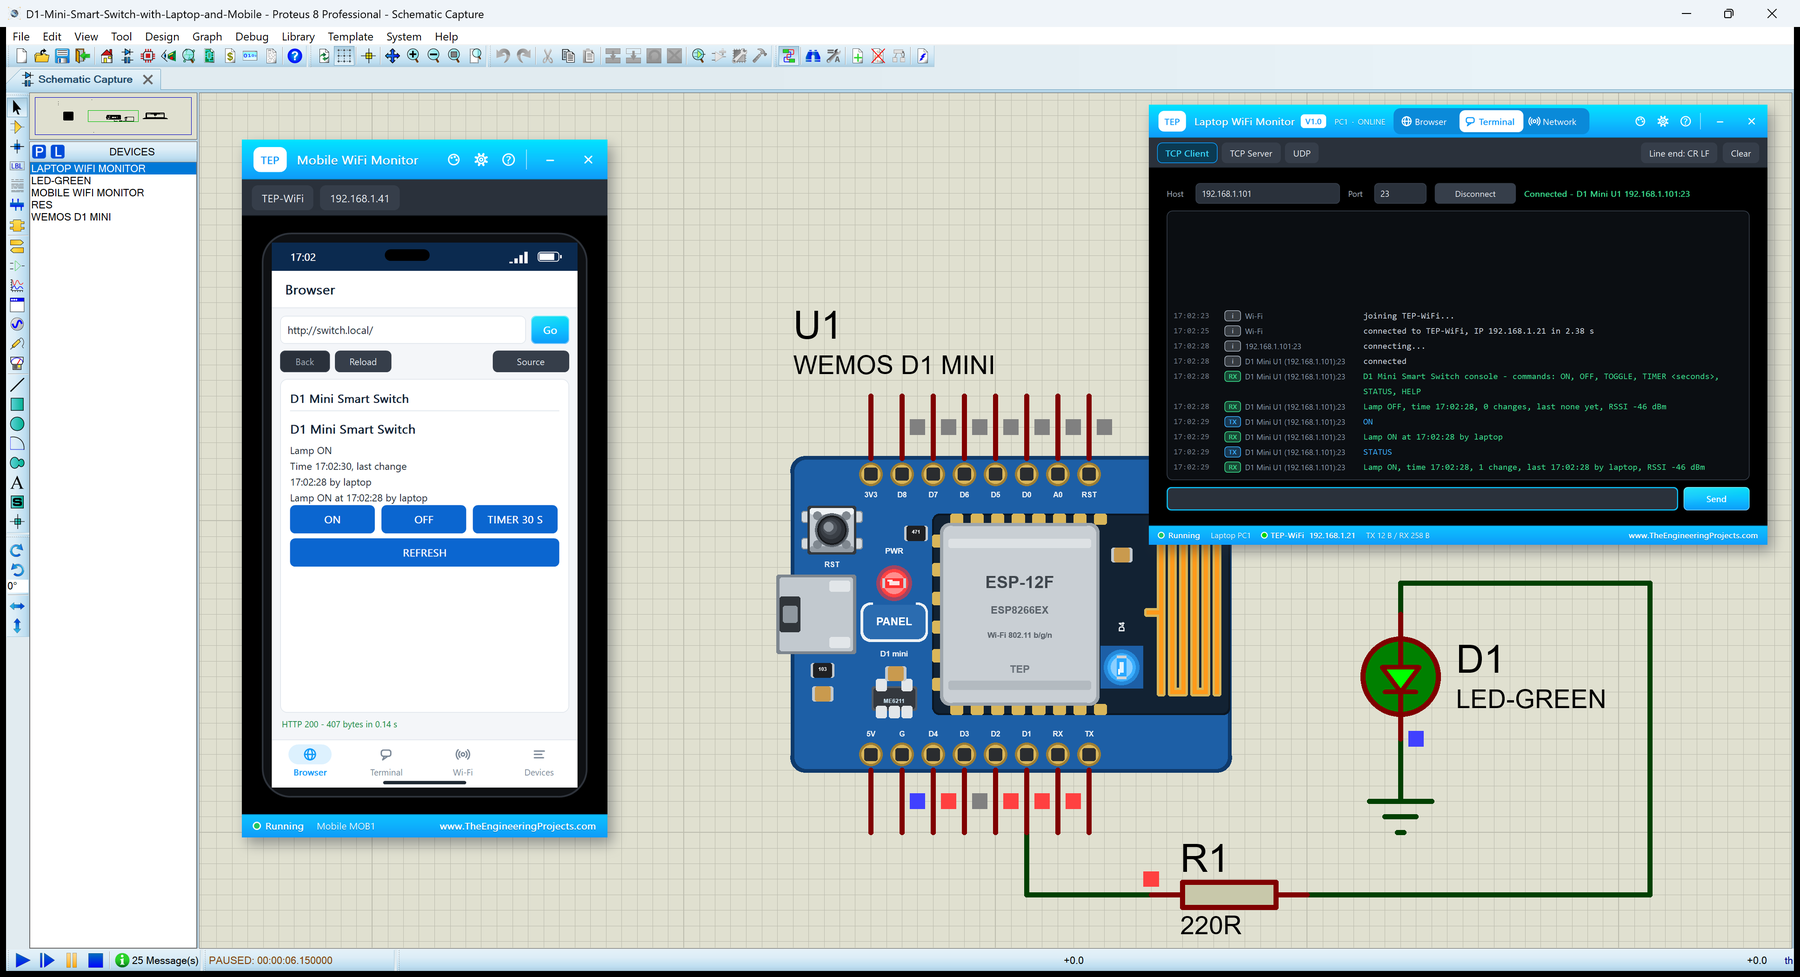Screen dimensions: 1800x977
Task: Select the 2D circle graphics tool
Action: pyautogui.click(x=17, y=424)
